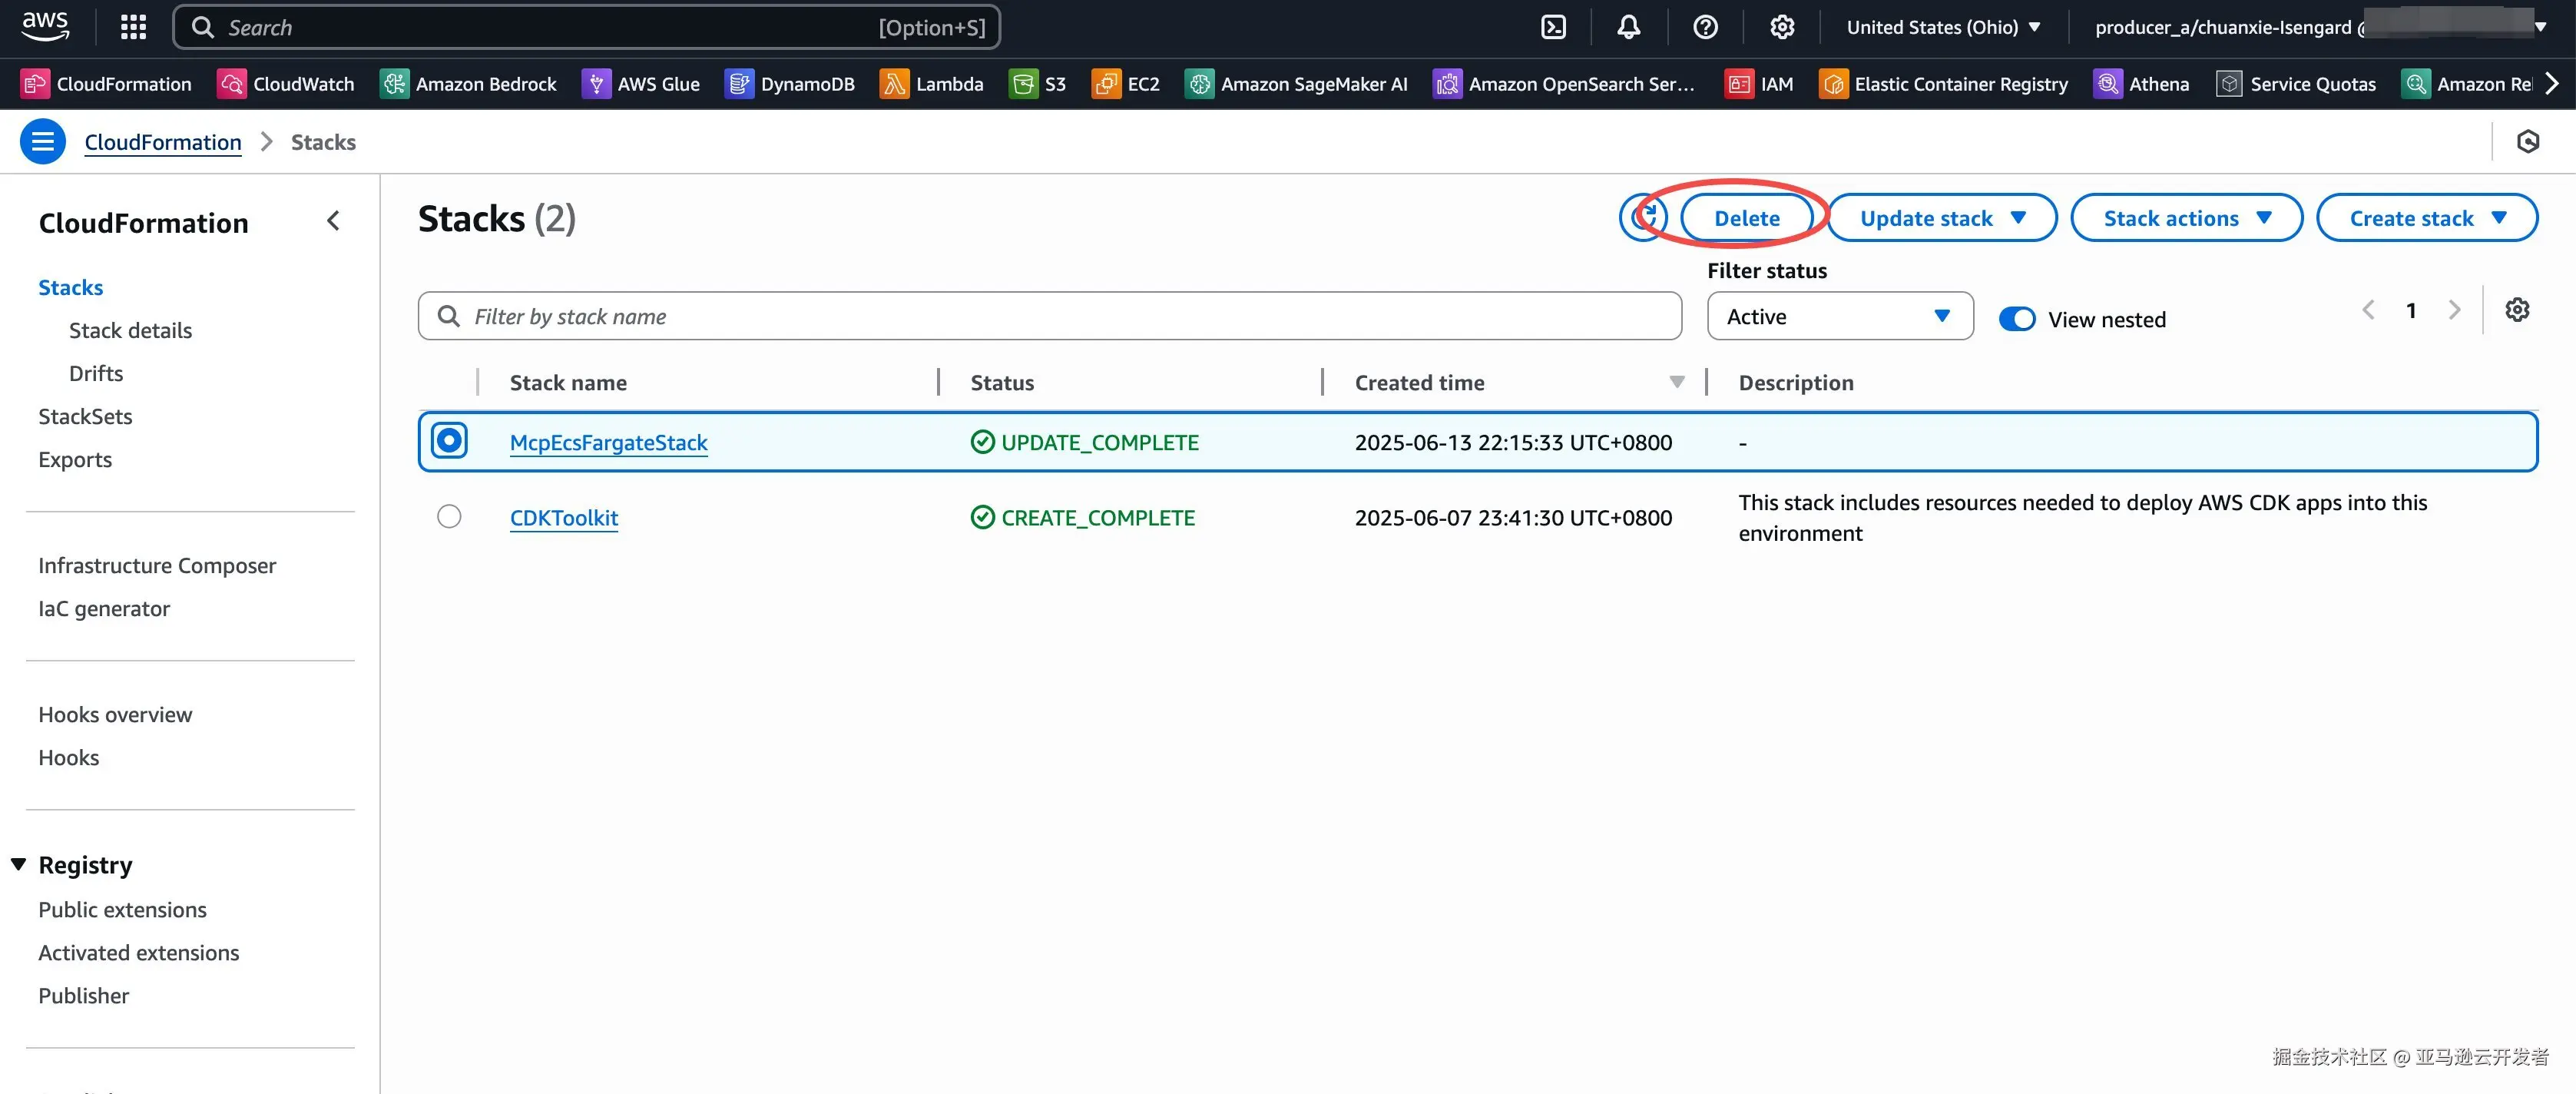Viewport: 2576px width, 1094px height.
Task: Open the help question mark icon
Action: 1705,27
